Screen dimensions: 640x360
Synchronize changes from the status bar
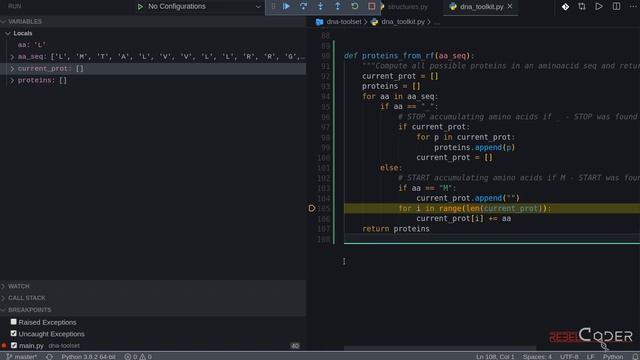pyautogui.click(x=49, y=356)
